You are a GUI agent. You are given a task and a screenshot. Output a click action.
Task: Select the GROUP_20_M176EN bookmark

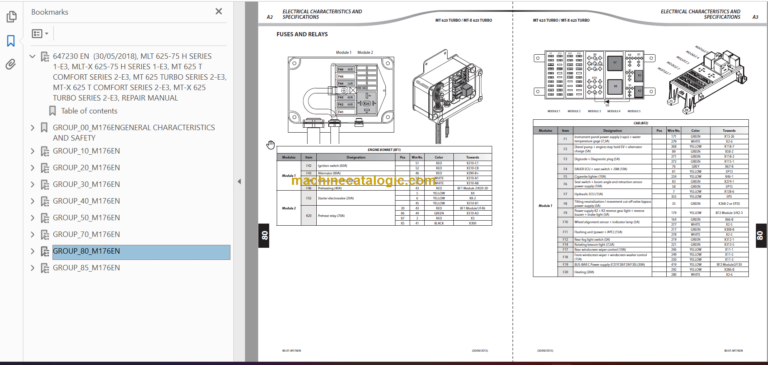coord(86,168)
